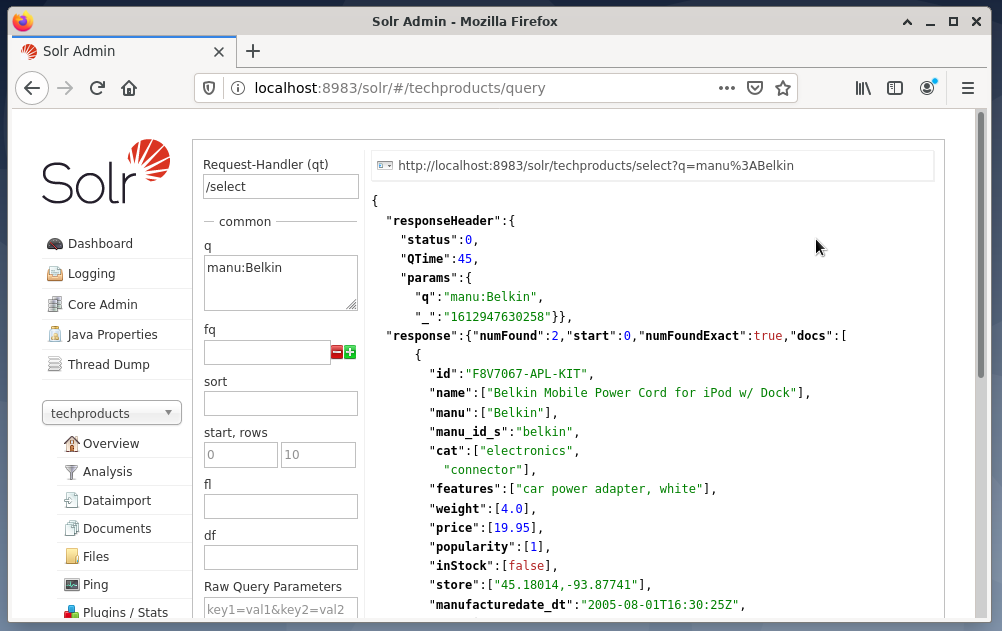This screenshot has height=631, width=1002.
Task: Toggle Firefox sidebar view
Action: click(x=895, y=88)
